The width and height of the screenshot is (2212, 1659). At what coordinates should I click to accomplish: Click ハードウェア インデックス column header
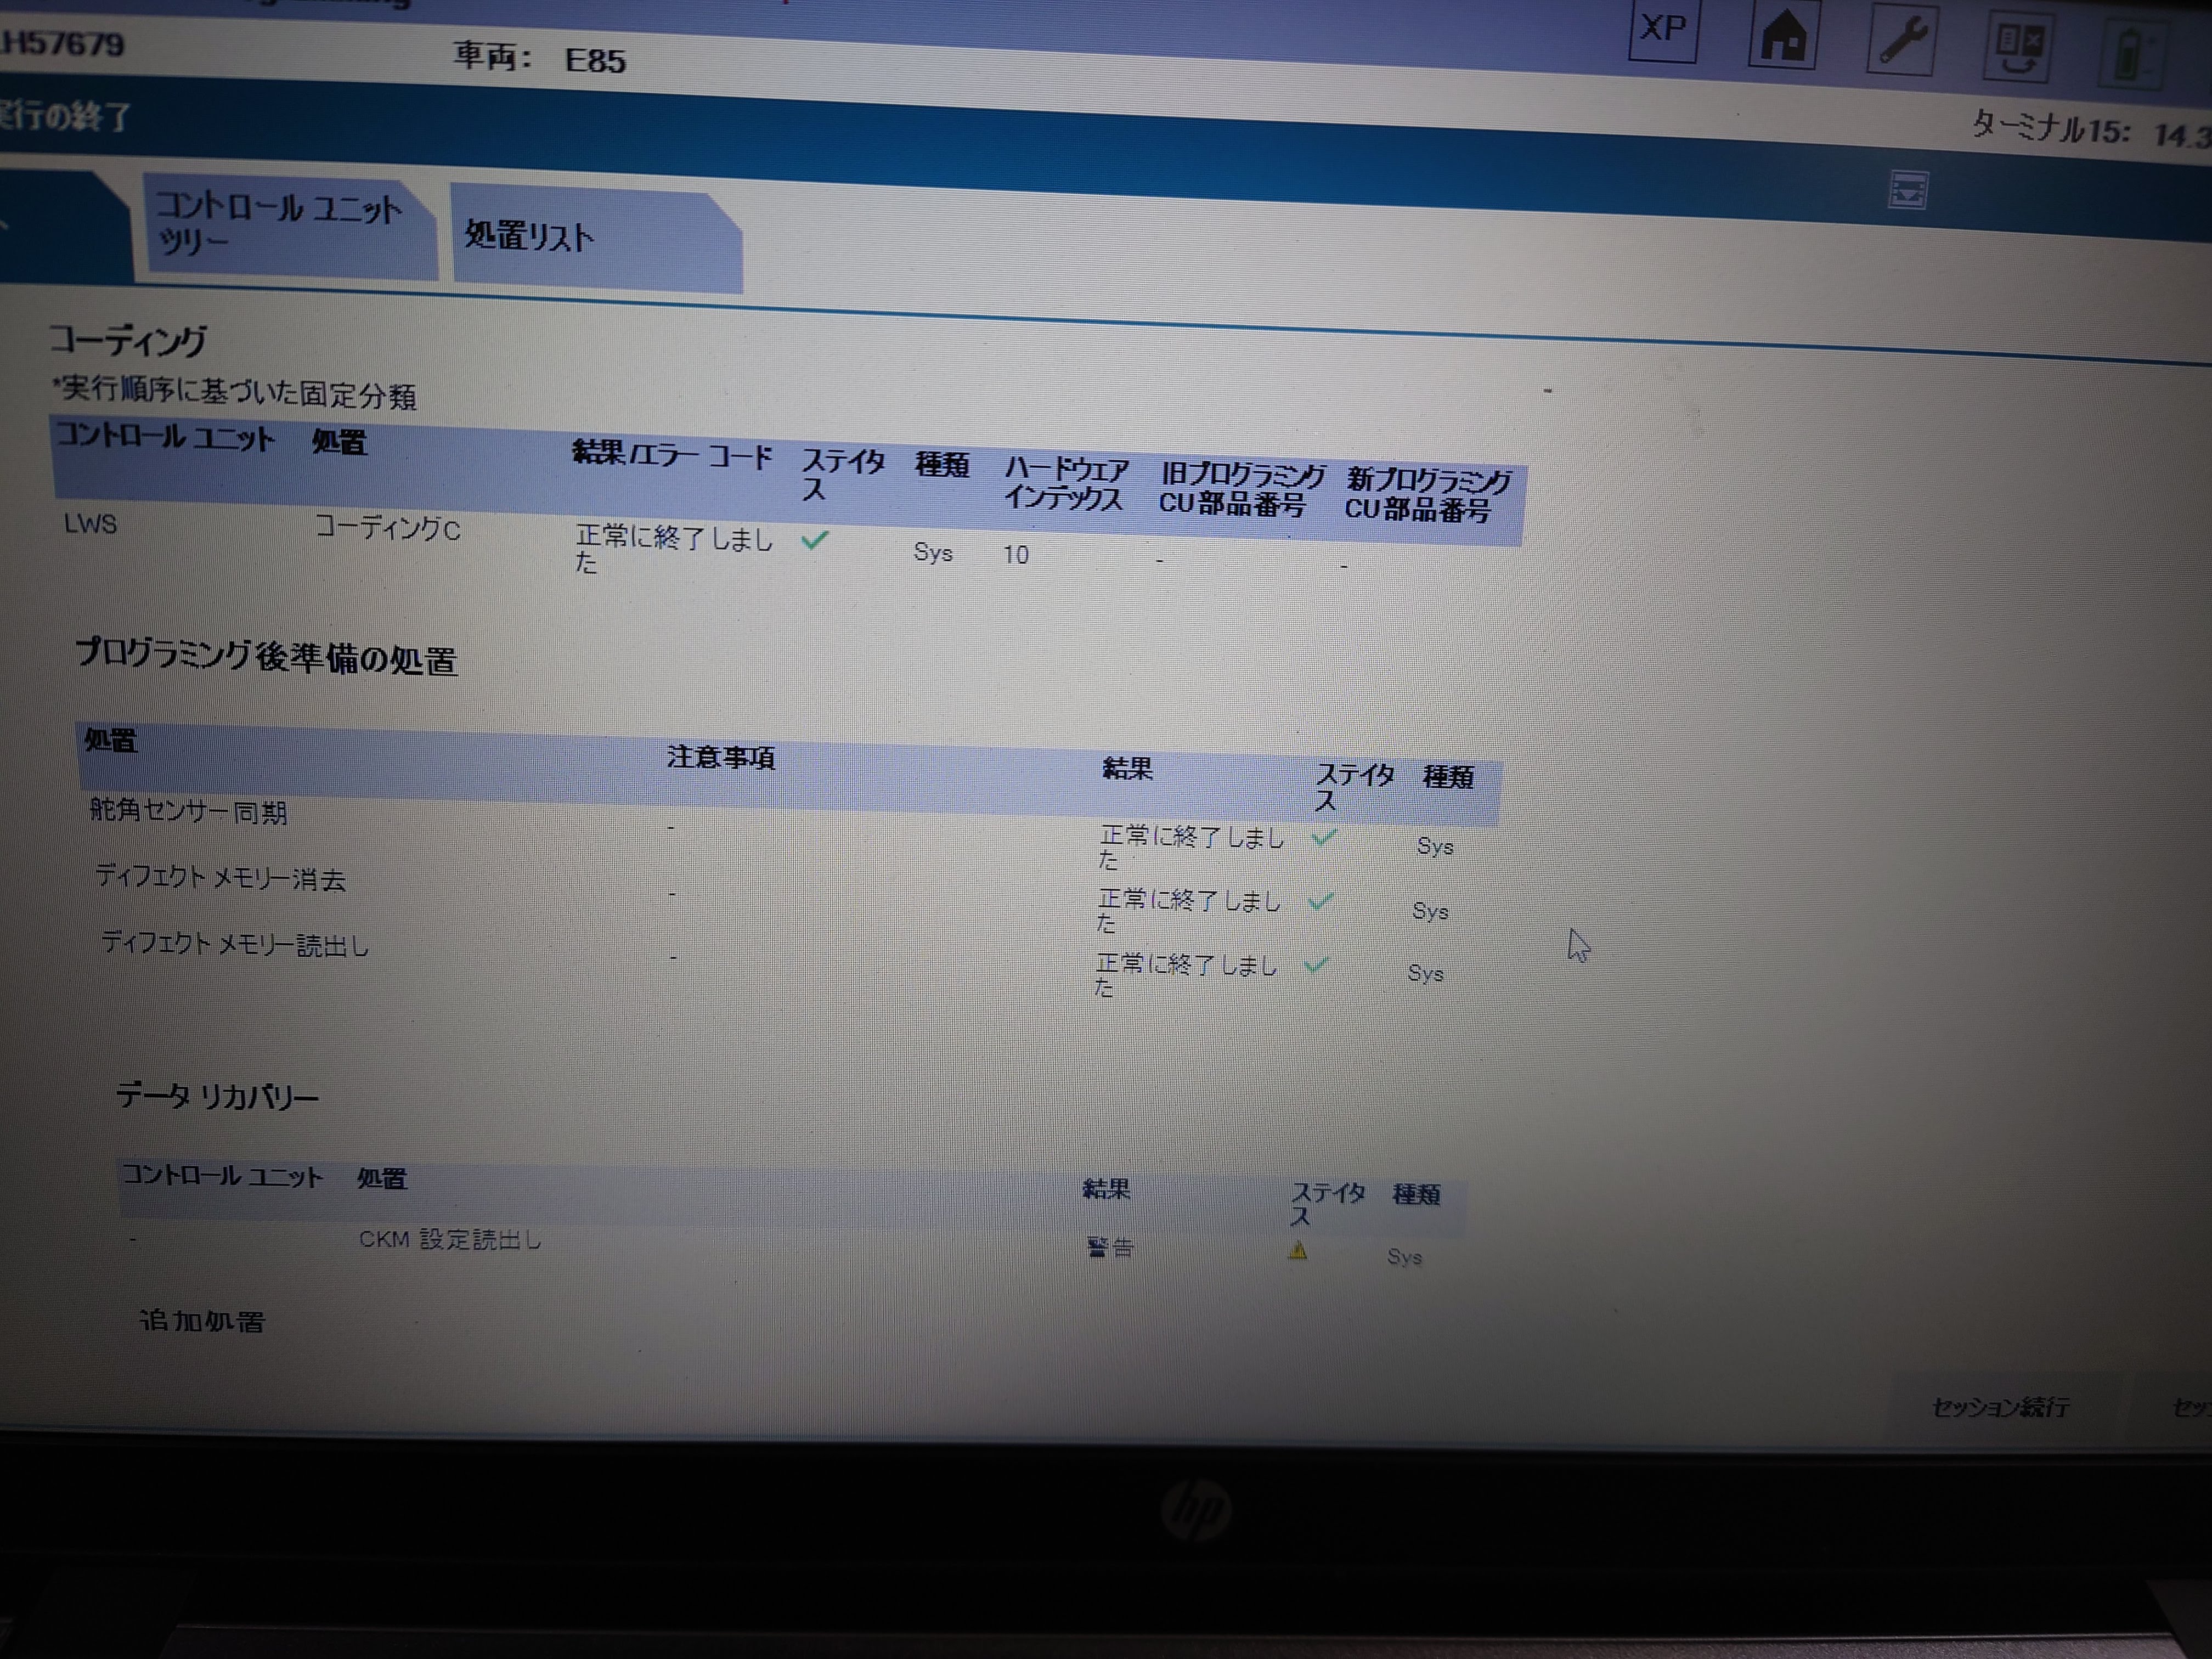click(x=1066, y=484)
